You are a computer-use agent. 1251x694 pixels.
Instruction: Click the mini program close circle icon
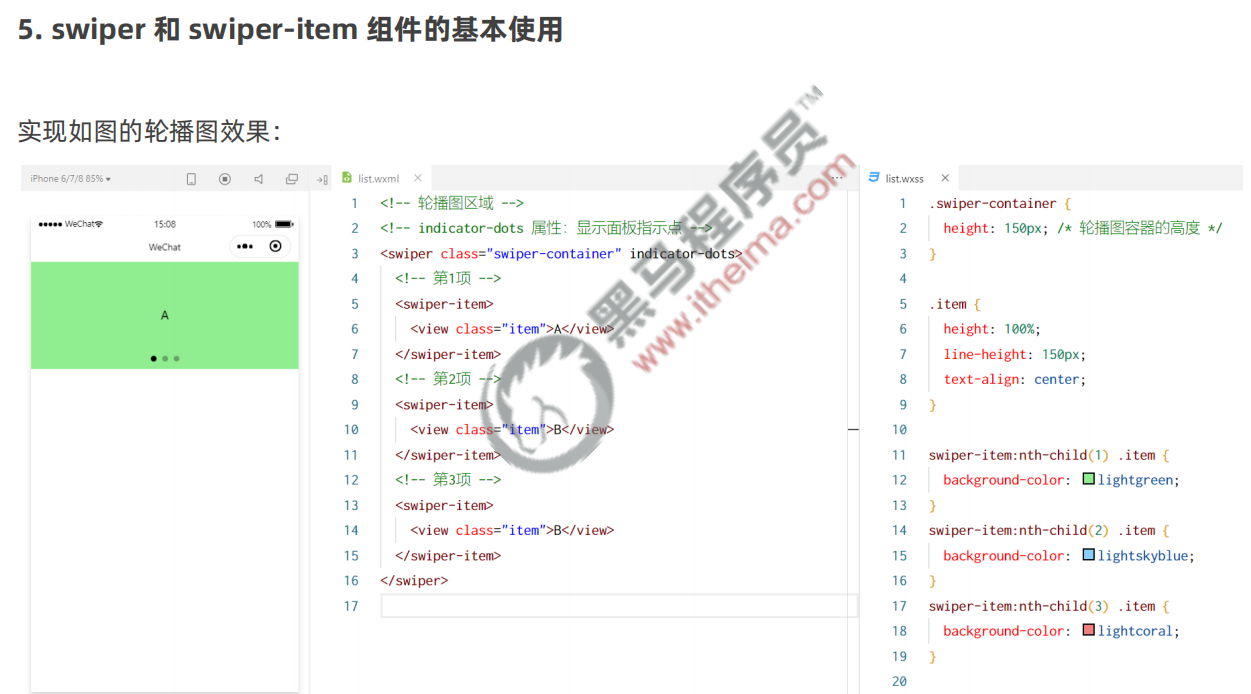[276, 246]
